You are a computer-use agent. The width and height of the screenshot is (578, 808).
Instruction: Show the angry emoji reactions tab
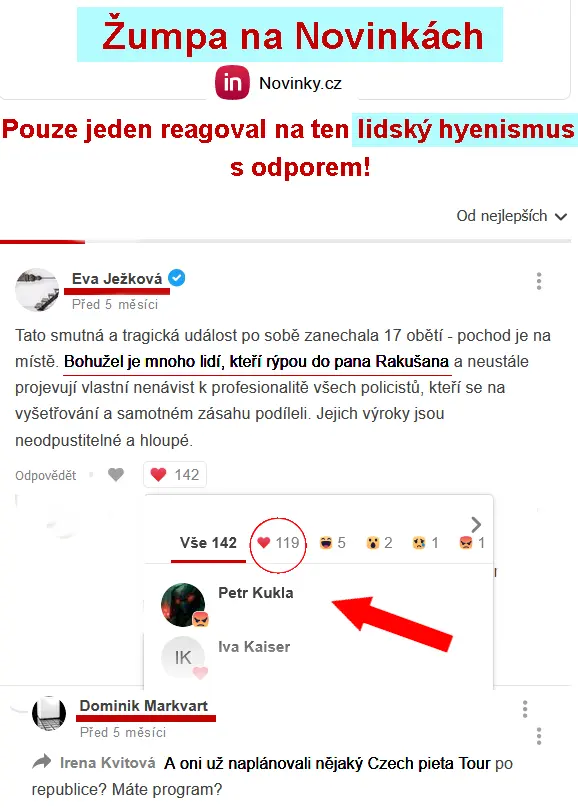(x=472, y=543)
